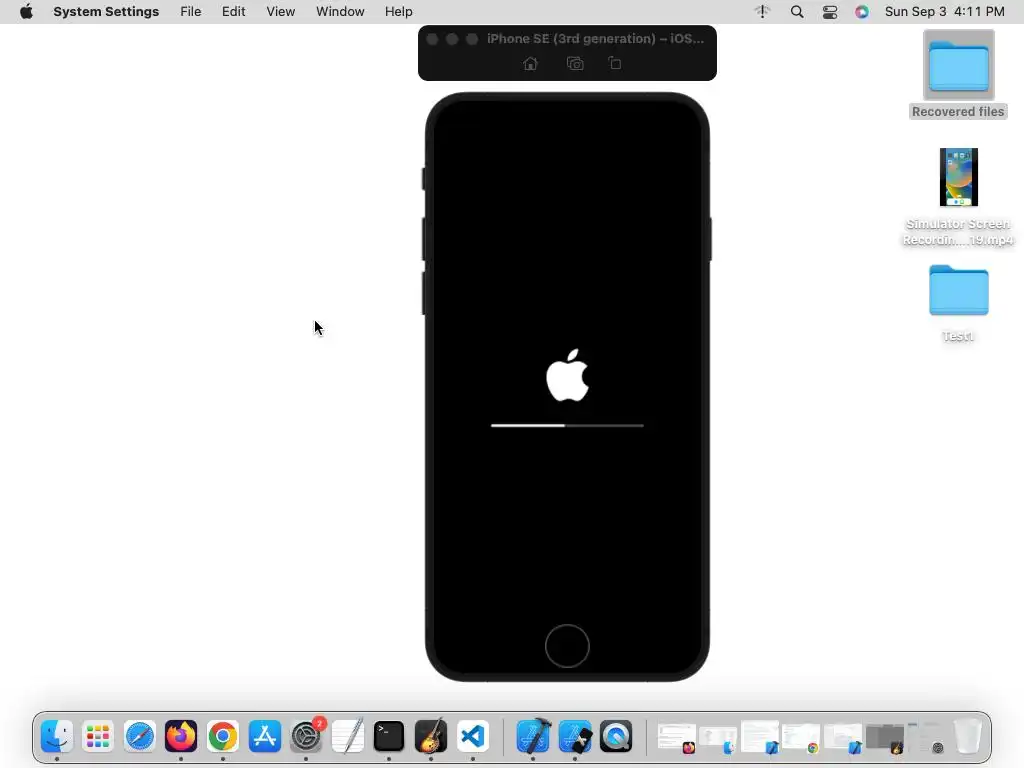
Task: Open the View menu
Action: coord(280,12)
